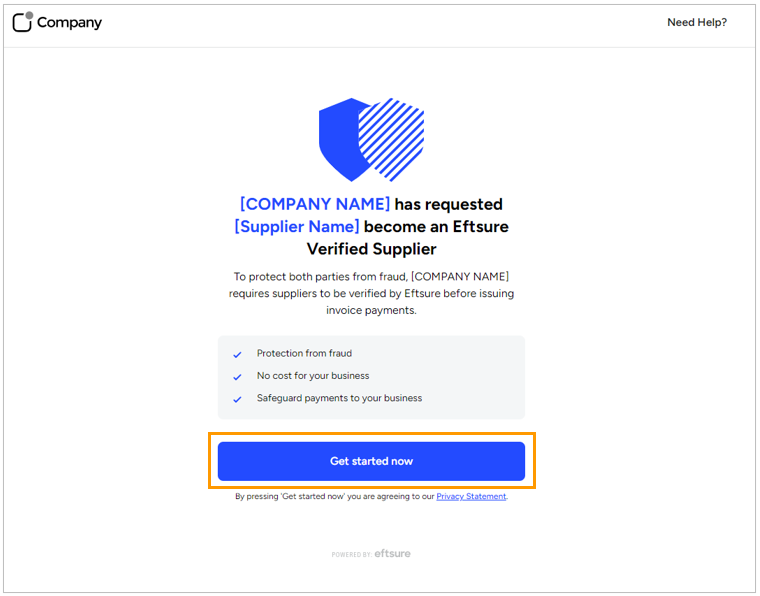
Task: Select Safeguard payments to your business text
Action: tap(339, 398)
